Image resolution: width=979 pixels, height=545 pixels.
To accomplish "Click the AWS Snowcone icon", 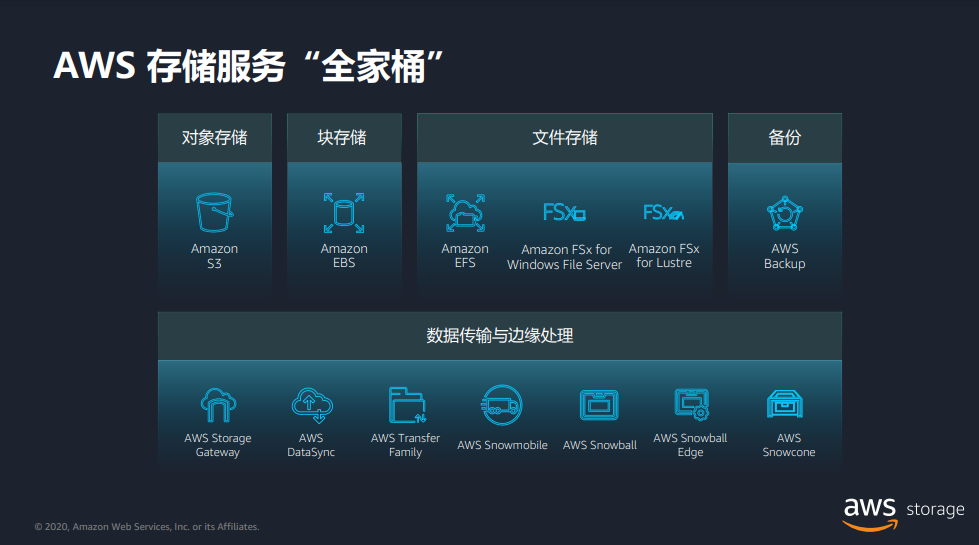I will pos(785,405).
